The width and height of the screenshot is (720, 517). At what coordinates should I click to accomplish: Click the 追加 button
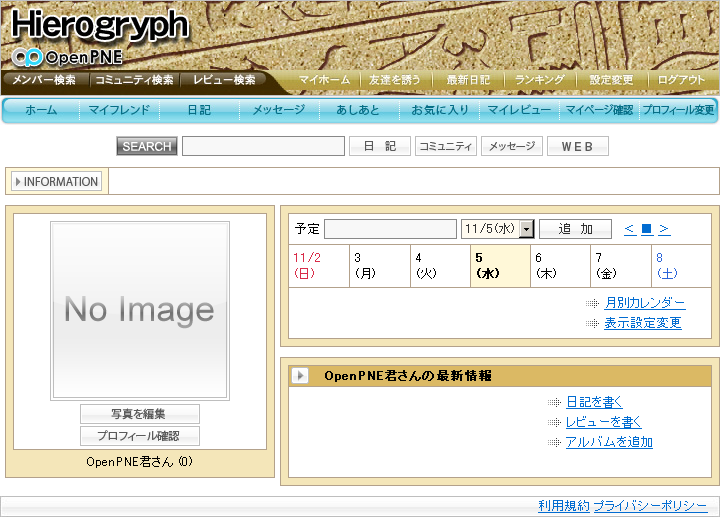(x=575, y=229)
